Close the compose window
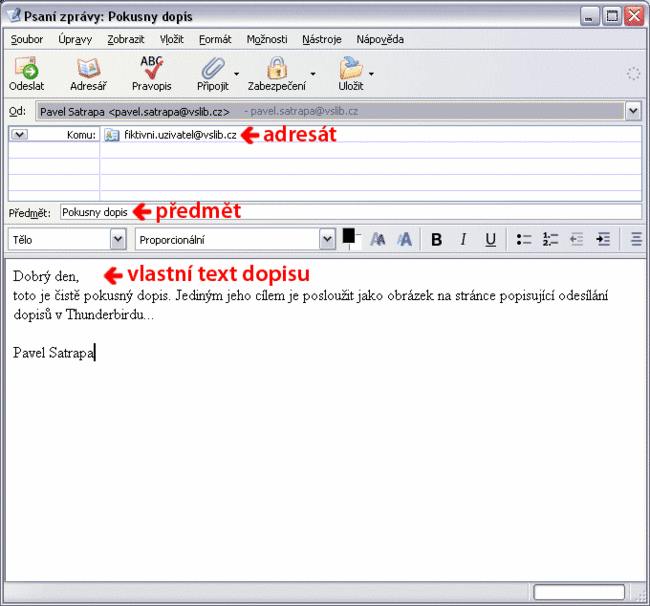Screen dimensions: 650x606 [634, 17]
